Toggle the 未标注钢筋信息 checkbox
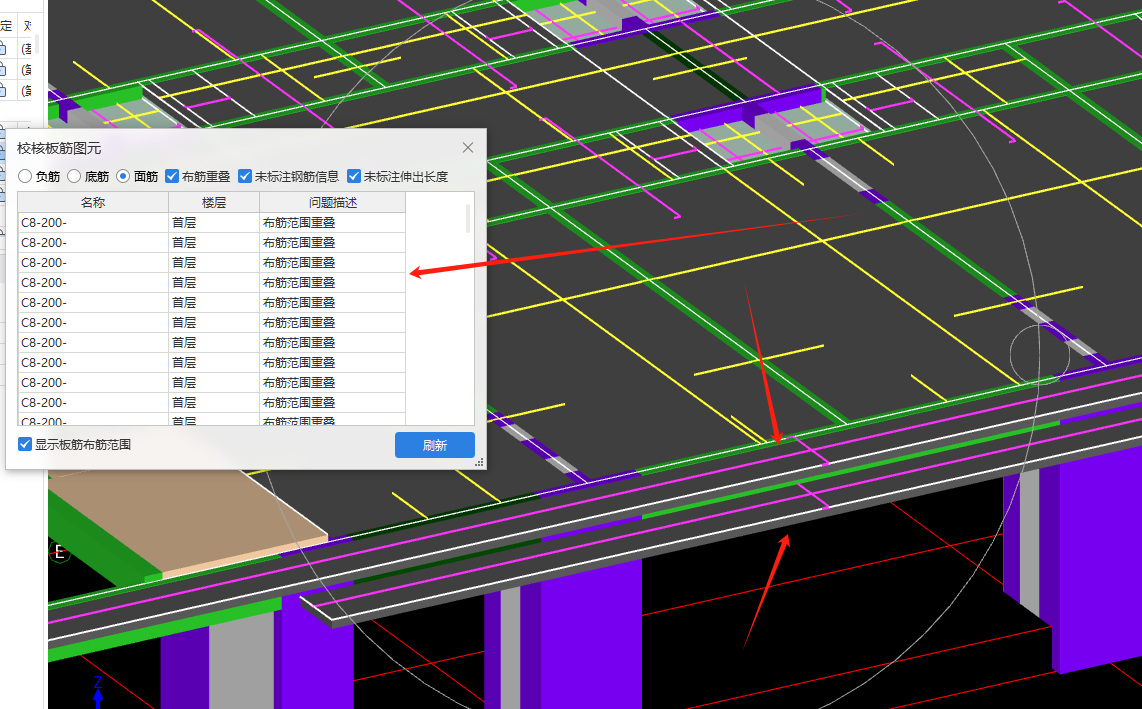Image resolution: width=1142 pixels, height=709 pixels. click(x=245, y=176)
